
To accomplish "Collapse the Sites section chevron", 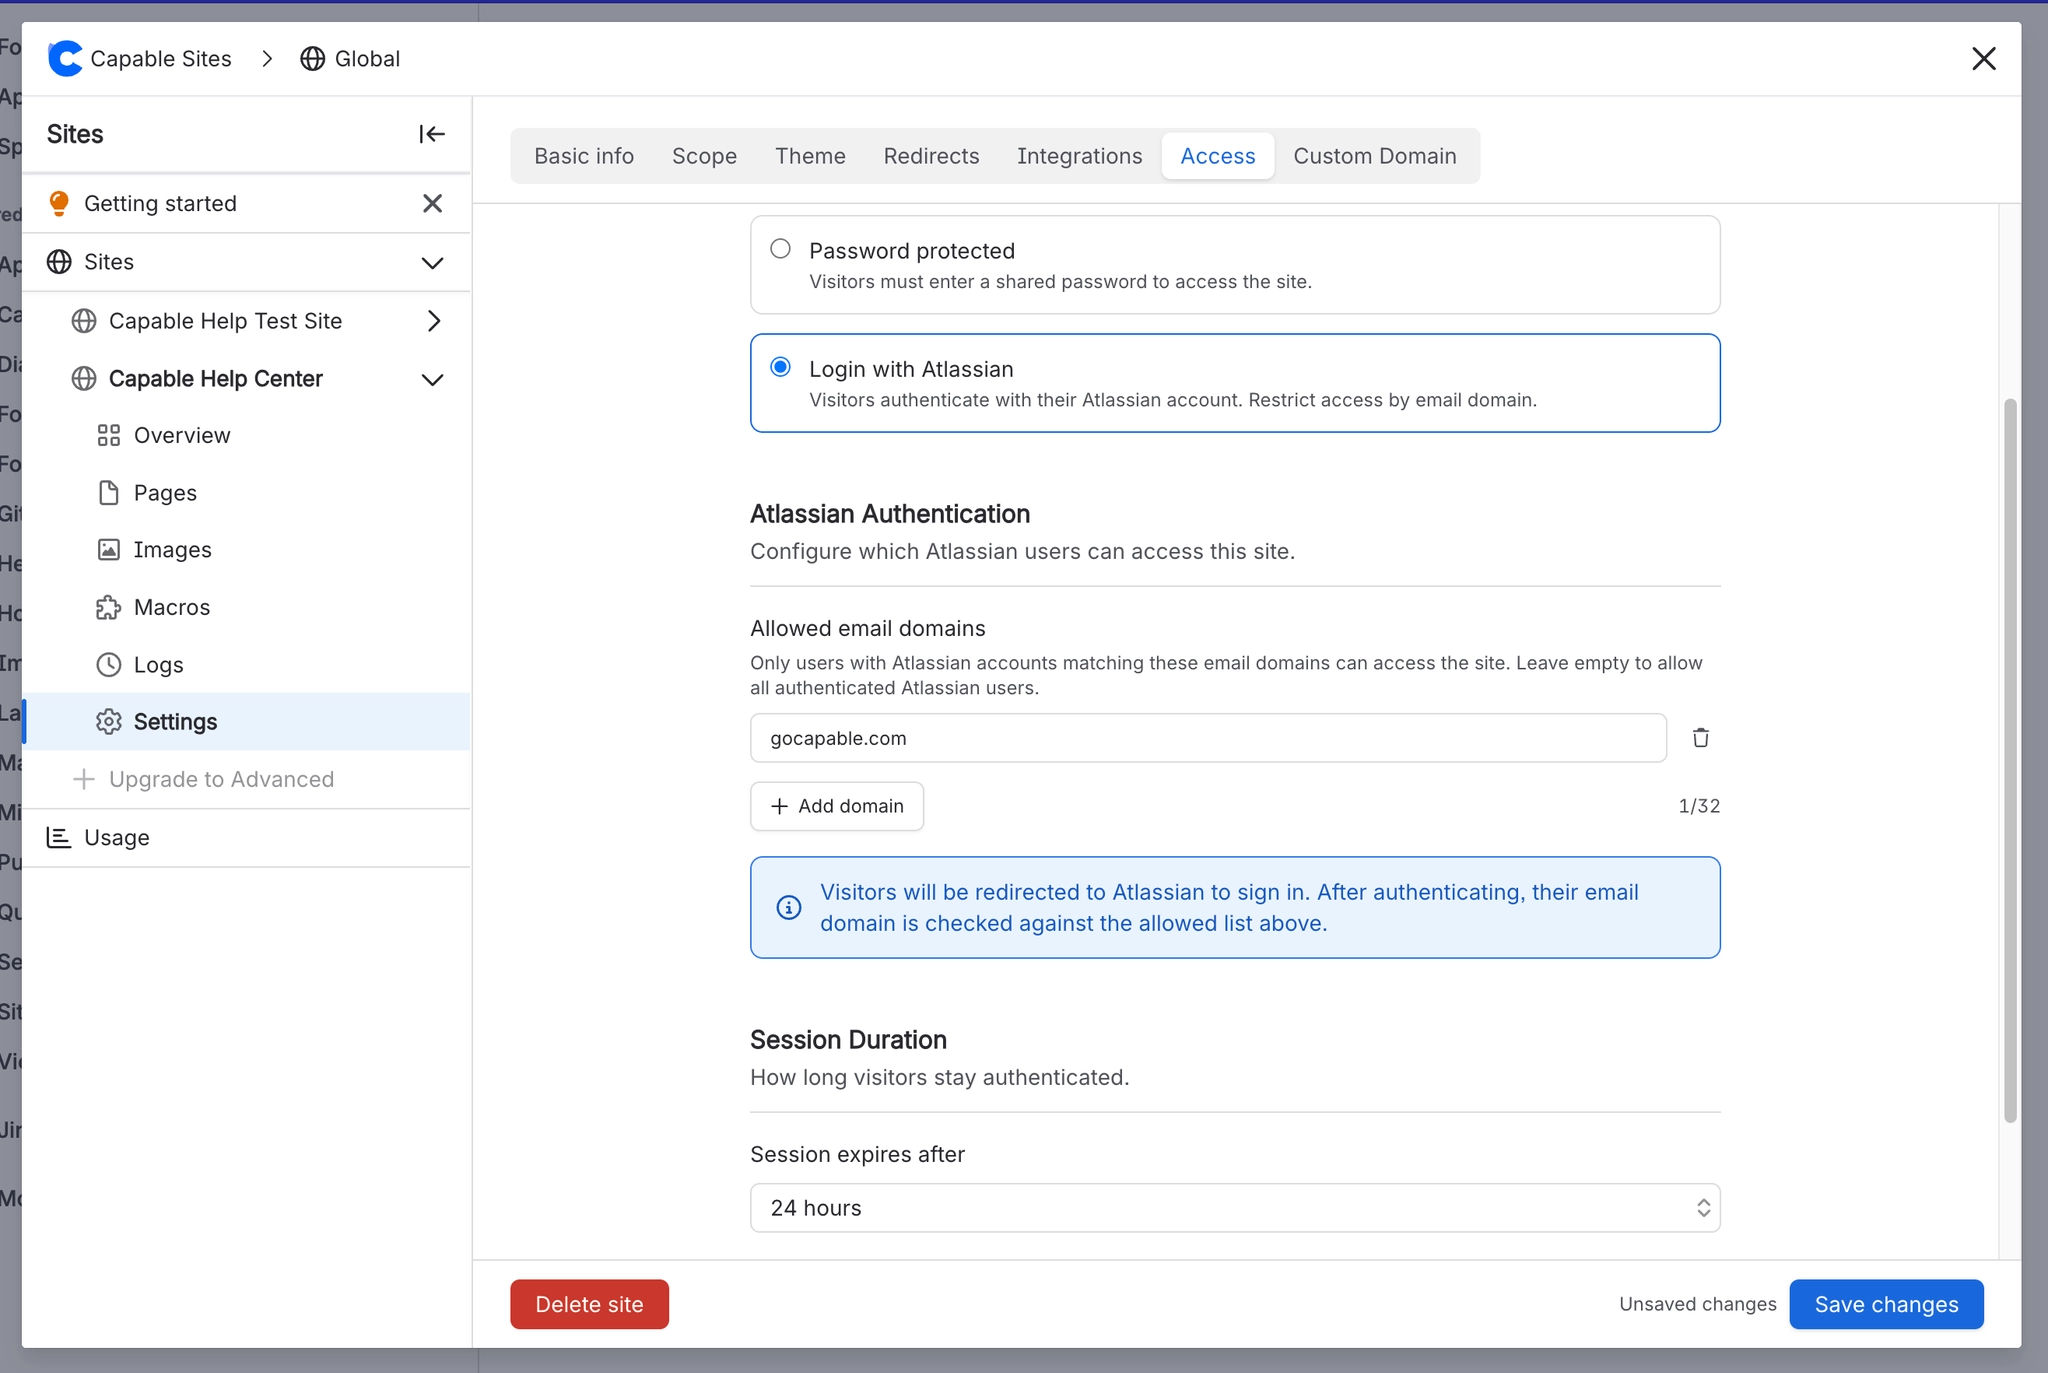I will 432,263.
